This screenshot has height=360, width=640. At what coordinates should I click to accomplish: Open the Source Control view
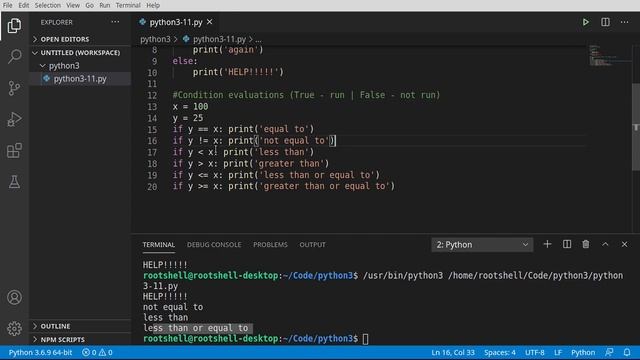[x=14, y=88]
